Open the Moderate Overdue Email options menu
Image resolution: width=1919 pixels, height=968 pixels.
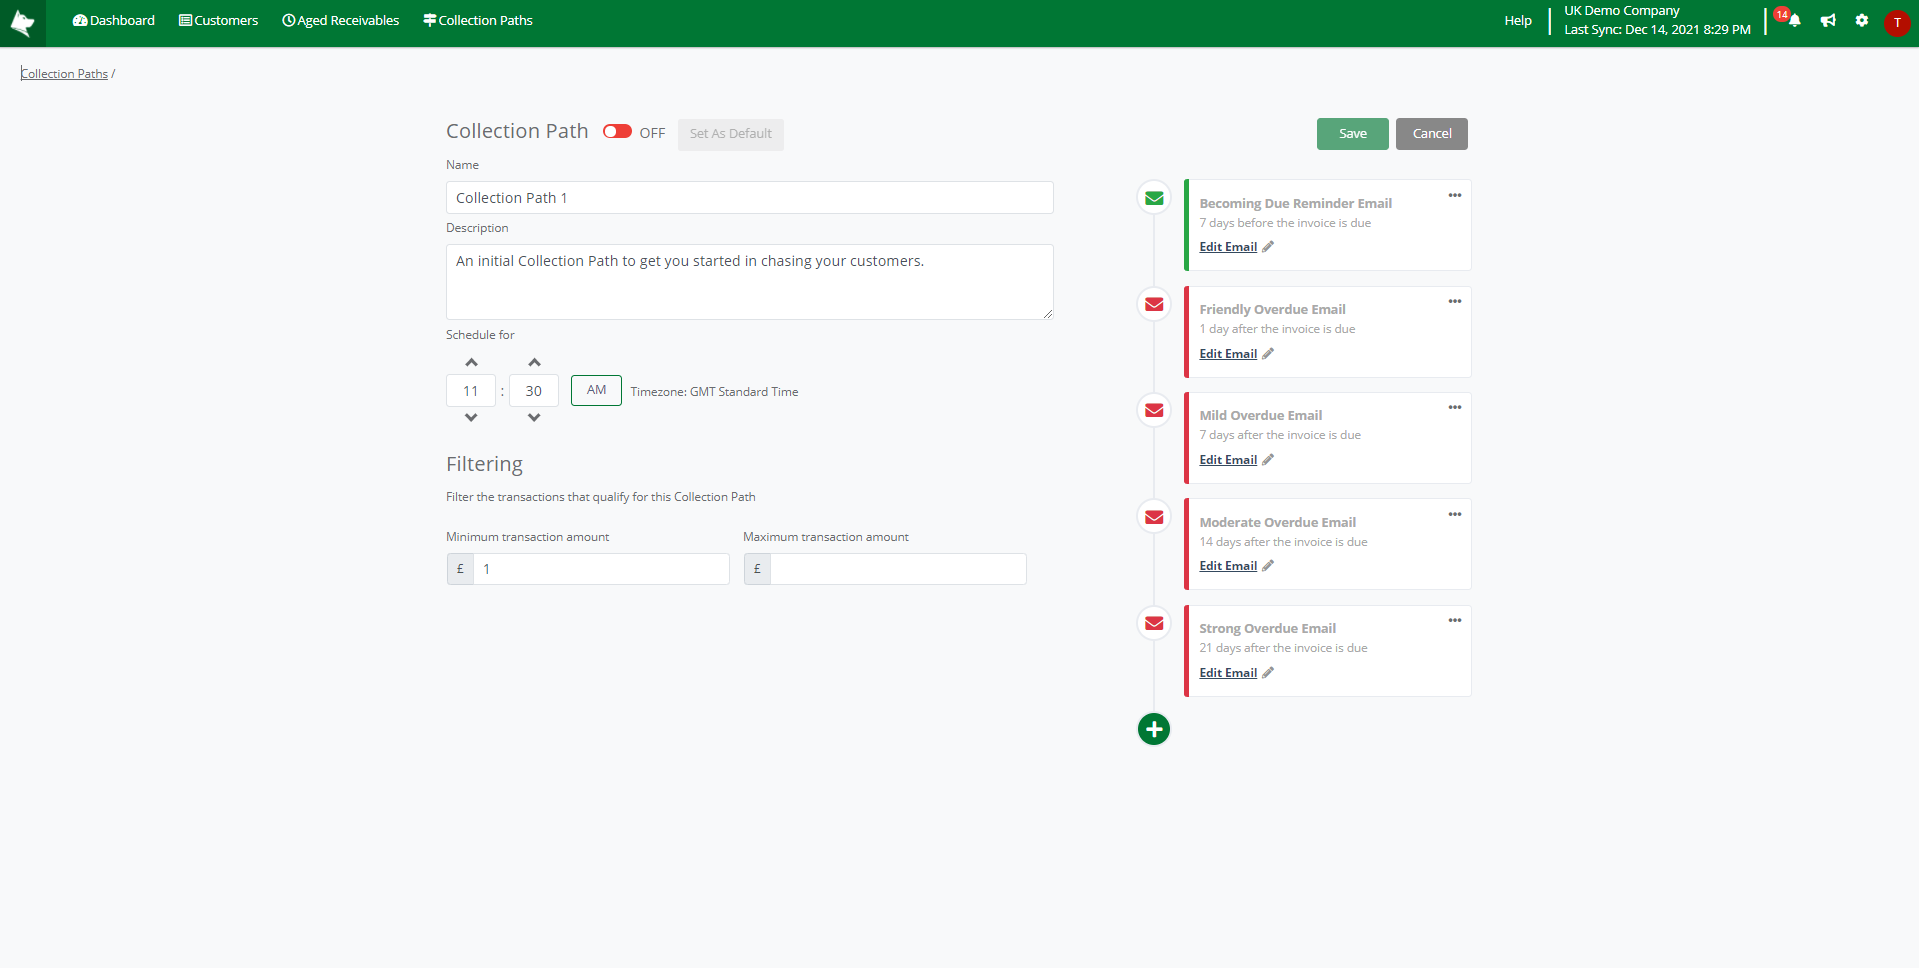(x=1454, y=514)
